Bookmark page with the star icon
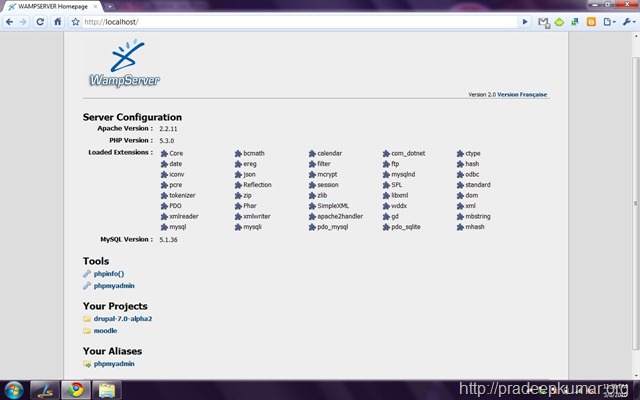Image resolution: width=640 pixels, height=400 pixels. [x=76, y=22]
